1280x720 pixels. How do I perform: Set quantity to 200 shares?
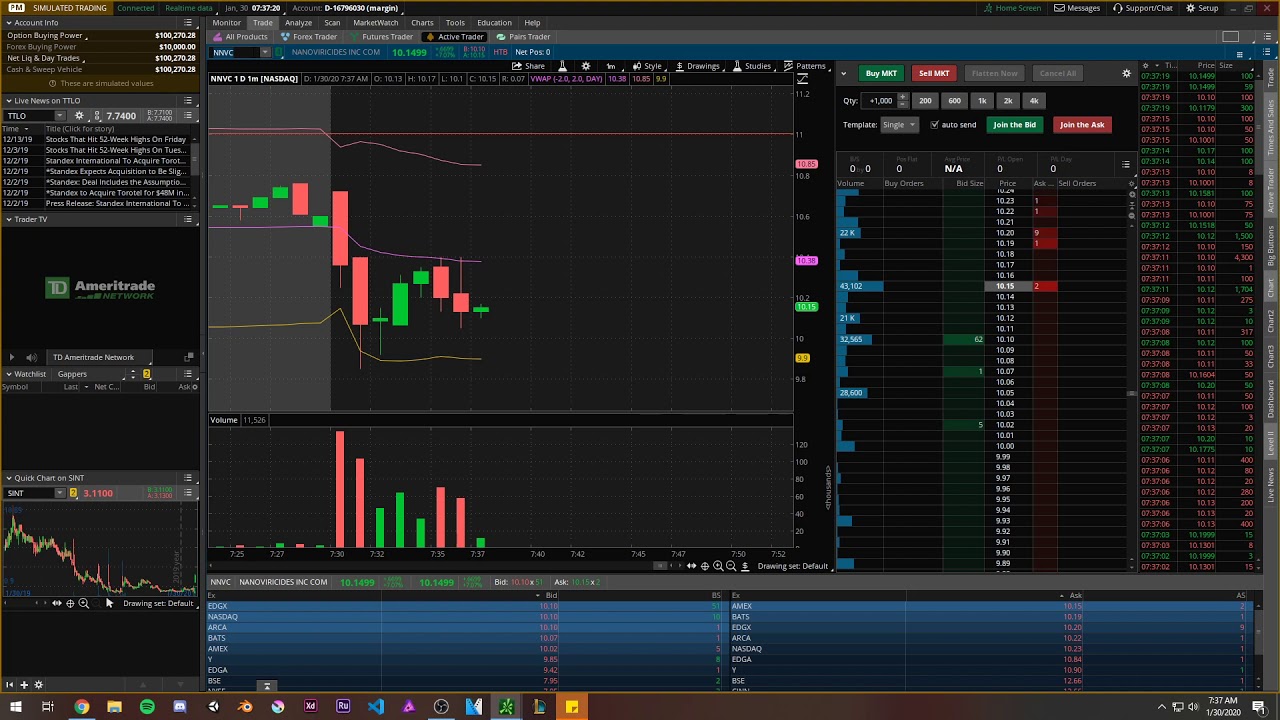pos(925,101)
